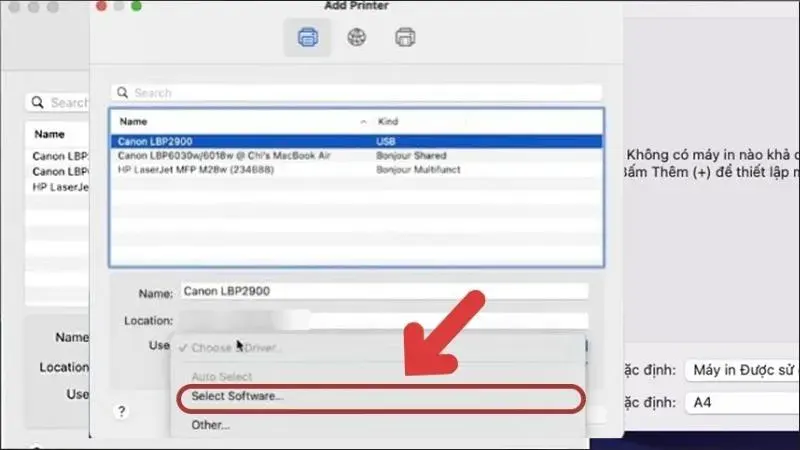Expand the Máy in Được sử dropdown
Image resolution: width=800 pixels, height=450 pixels.
pyautogui.click(x=740, y=371)
